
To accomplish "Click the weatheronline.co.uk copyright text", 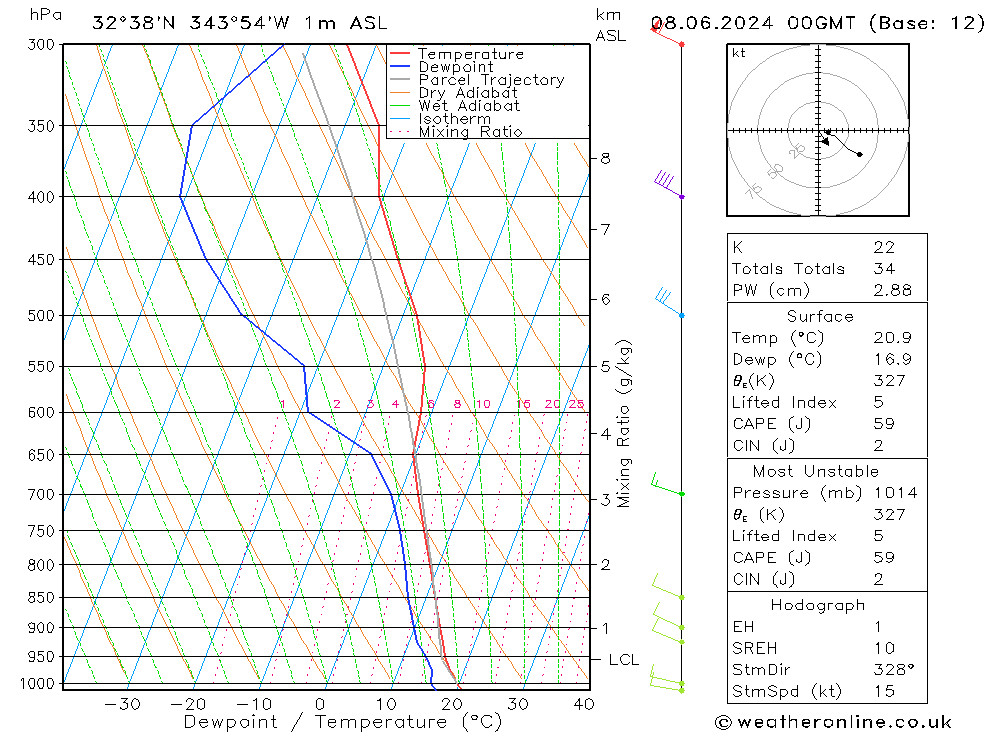I will tap(834, 722).
